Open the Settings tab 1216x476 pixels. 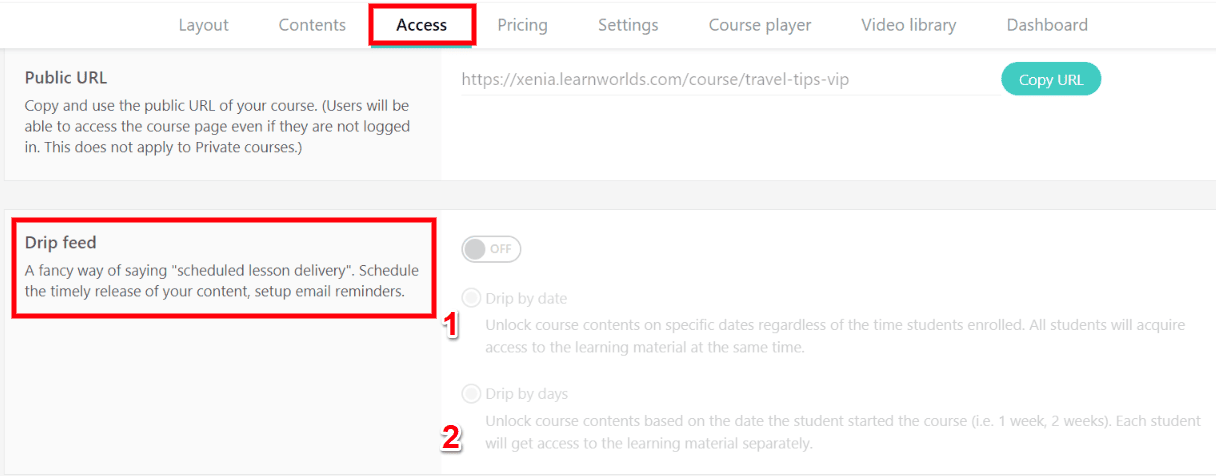point(628,25)
